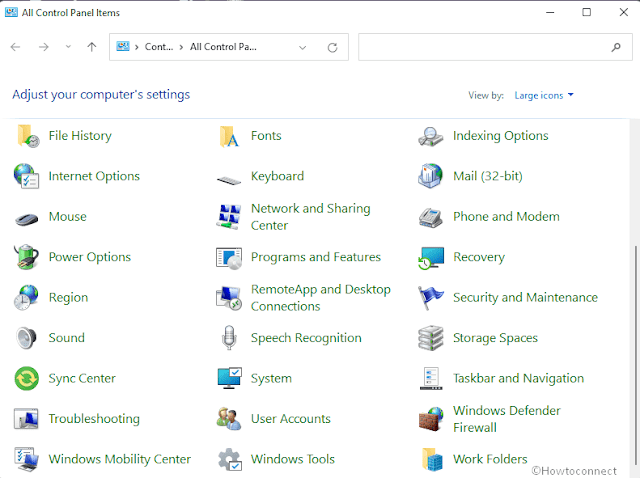This screenshot has width=640, height=478.
Task: Open the User Accounts people icon
Action: click(x=229, y=418)
